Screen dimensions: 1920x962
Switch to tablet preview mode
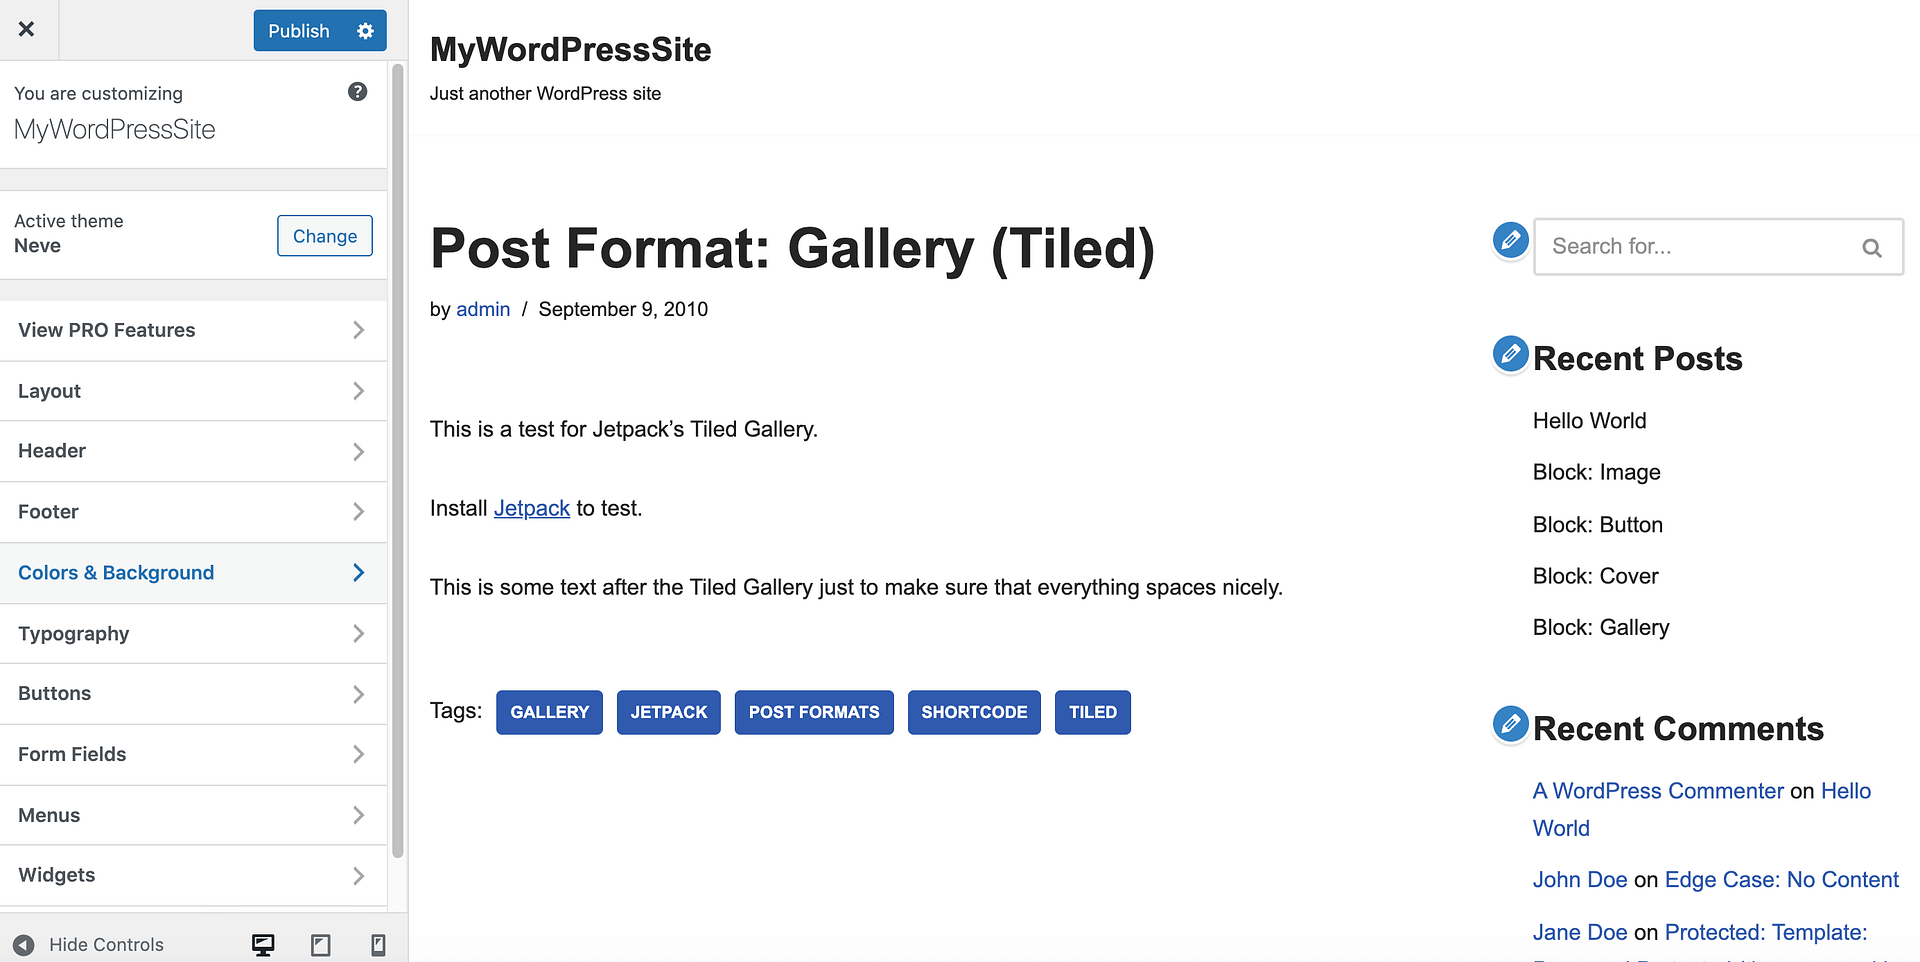click(320, 944)
